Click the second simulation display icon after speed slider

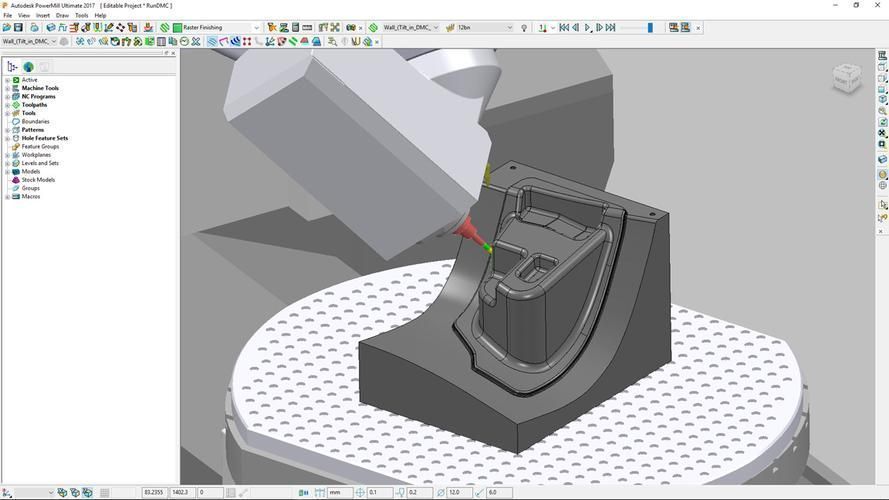685,27
